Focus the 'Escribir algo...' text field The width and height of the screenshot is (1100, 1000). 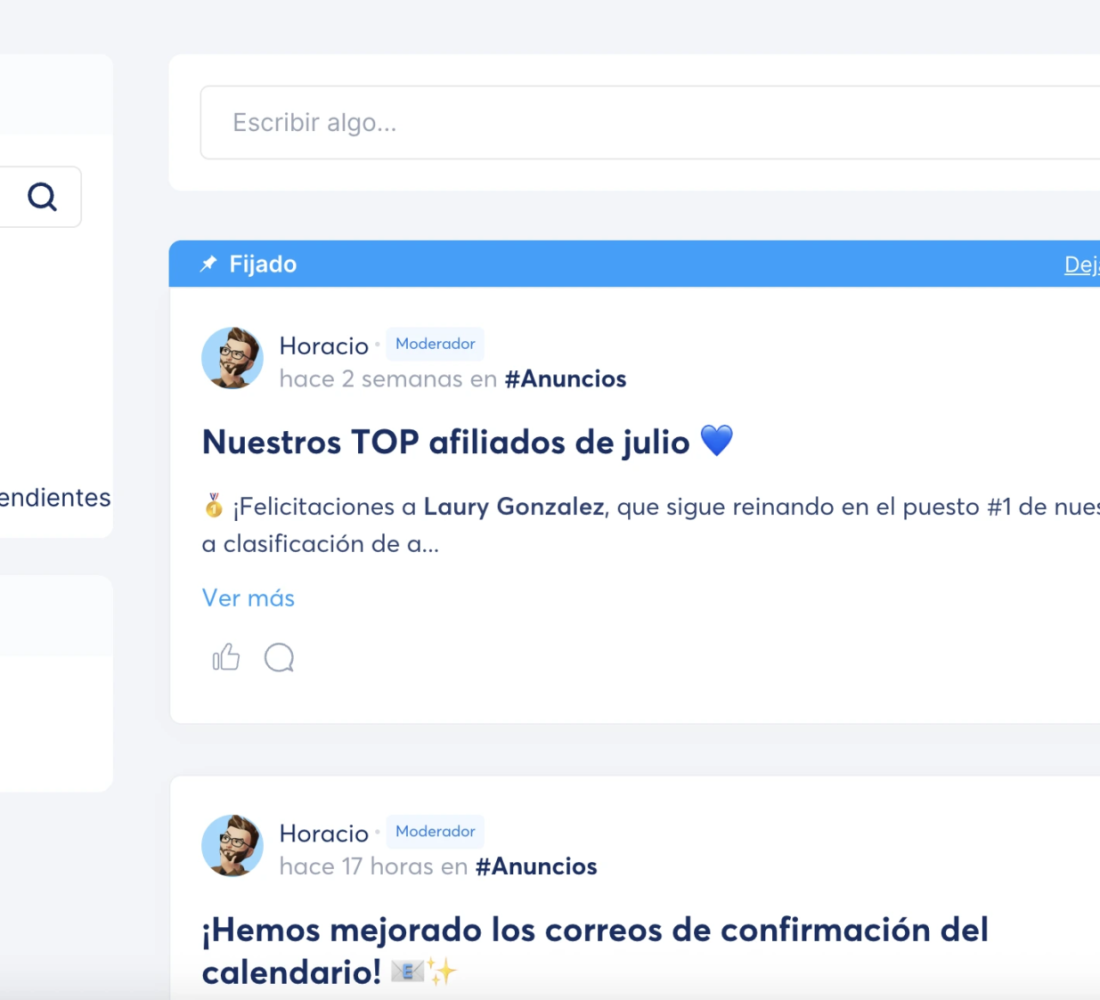(x=650, y=123)
